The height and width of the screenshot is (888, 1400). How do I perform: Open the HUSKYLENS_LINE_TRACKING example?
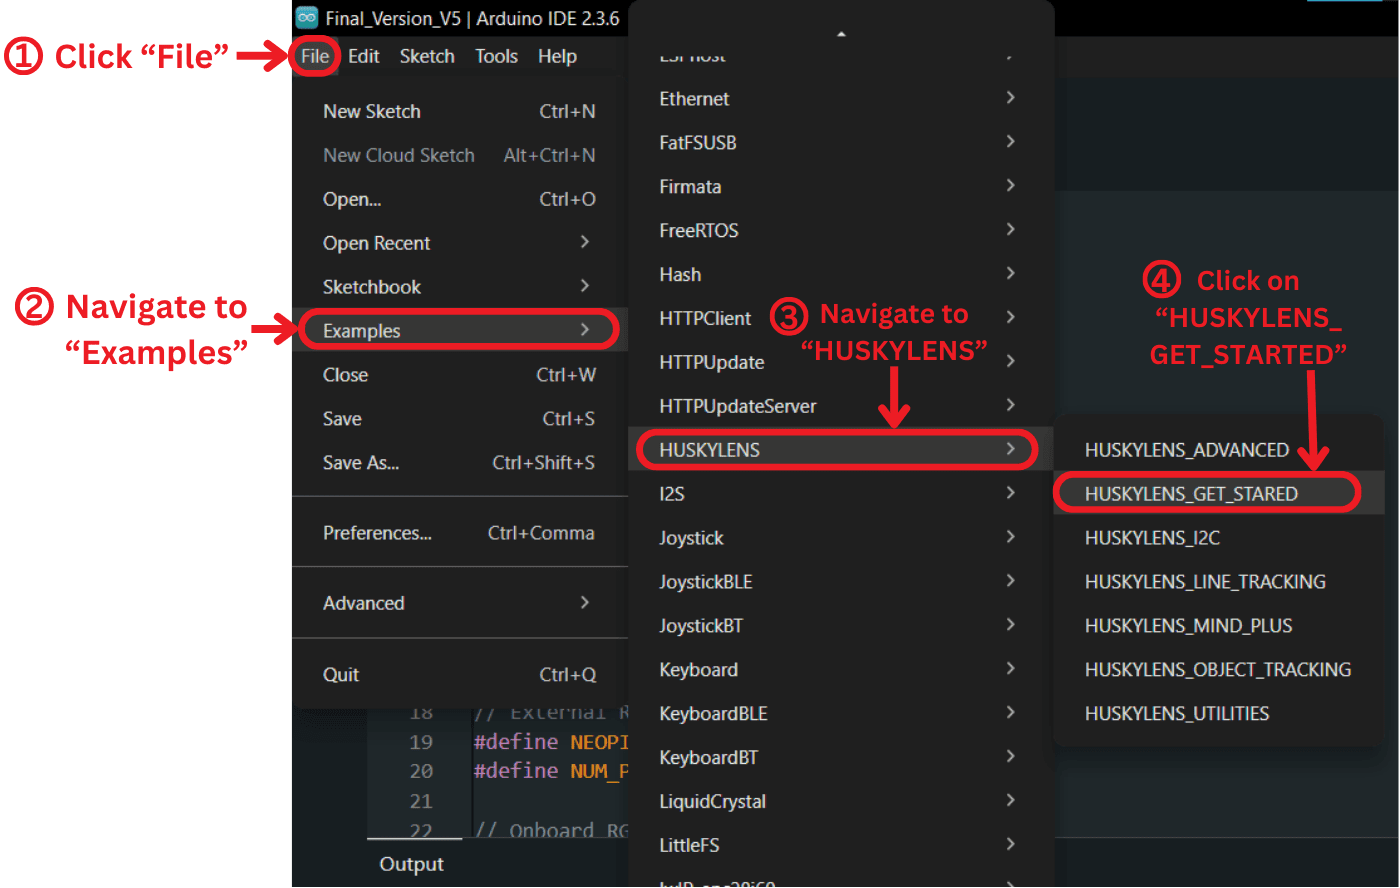(x=1205, y=582)
